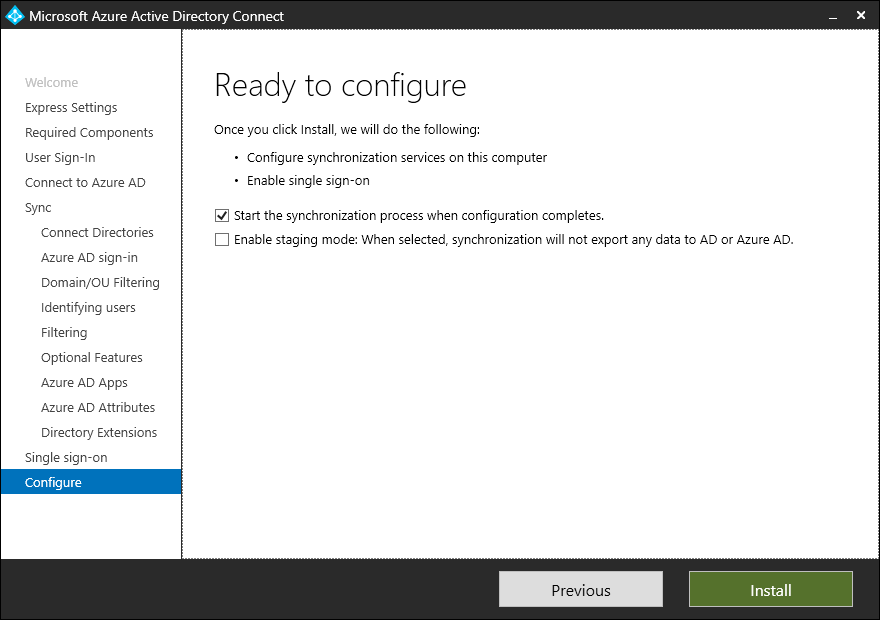Open Identifying users sub-step

(x=88, y=308)
